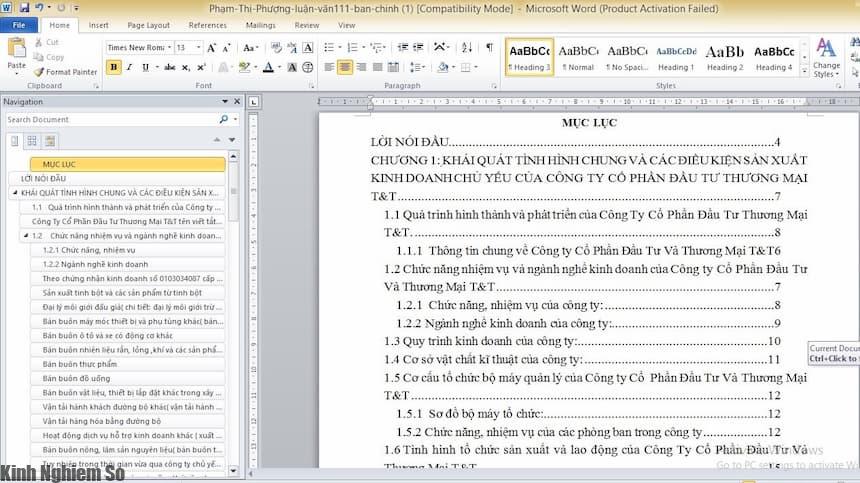Click the search magnifier icon
Image resolution: width=860 pixels, height=483 pixels.
tap(223, 120)
